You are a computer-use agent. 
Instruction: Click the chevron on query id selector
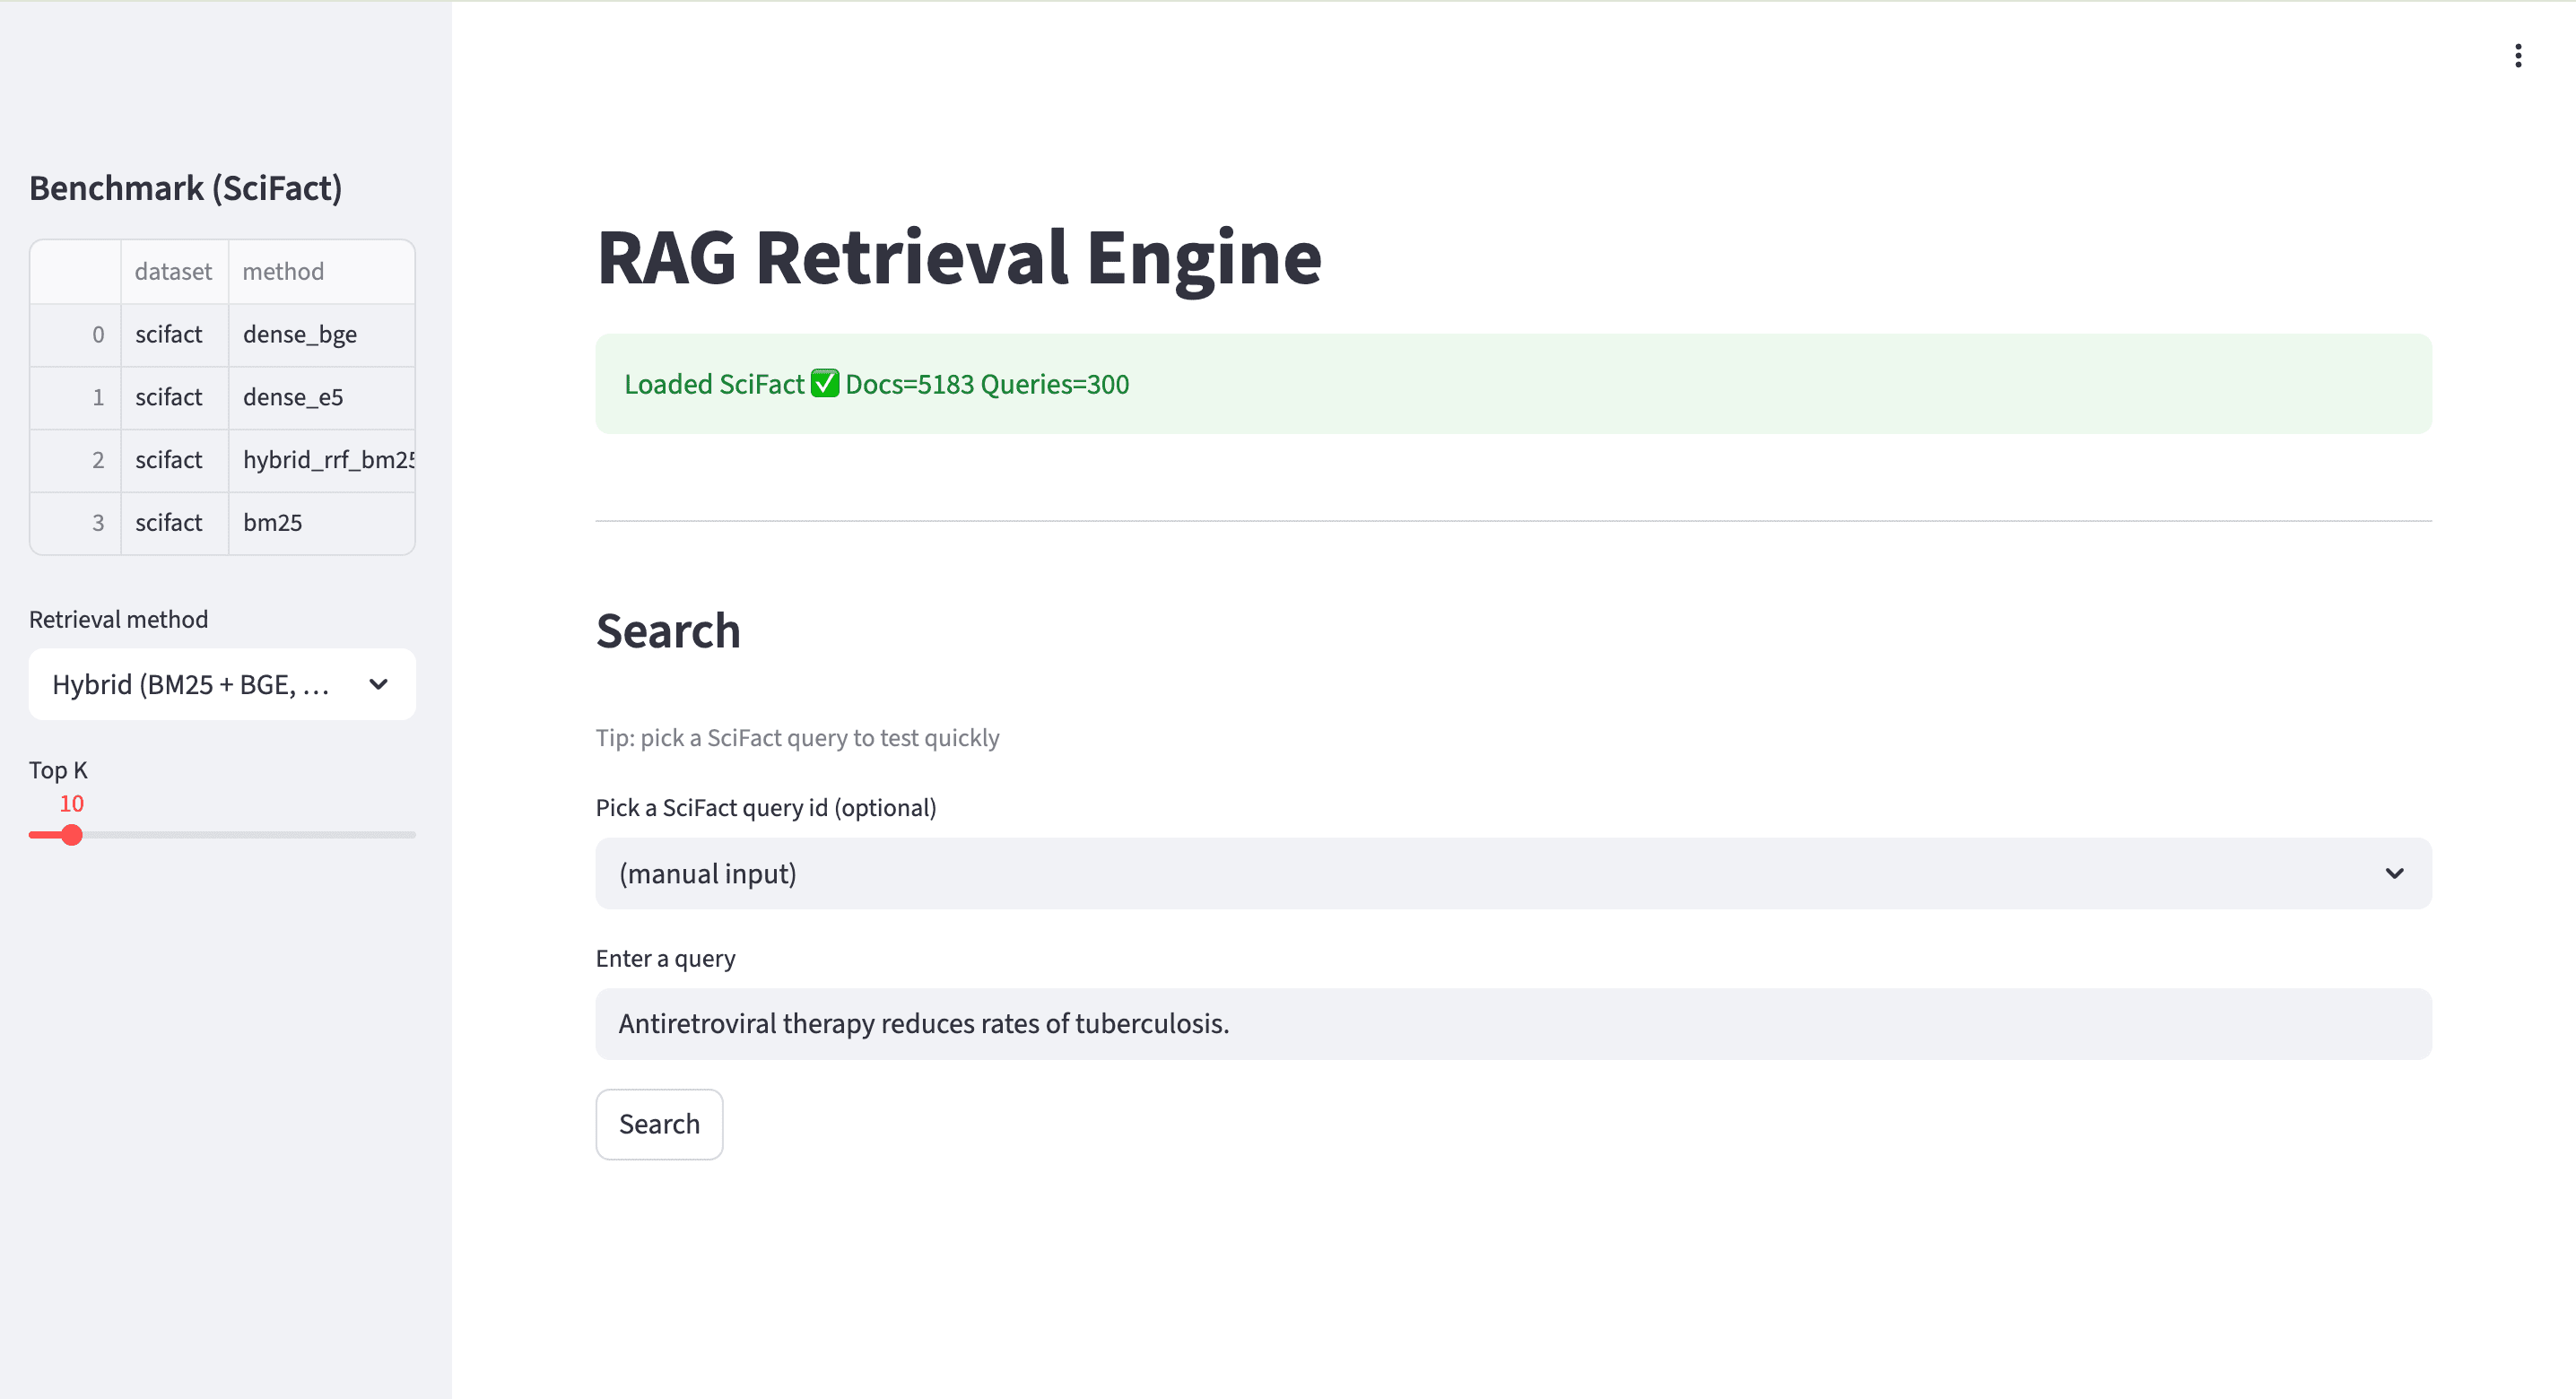click(2395, 873)
